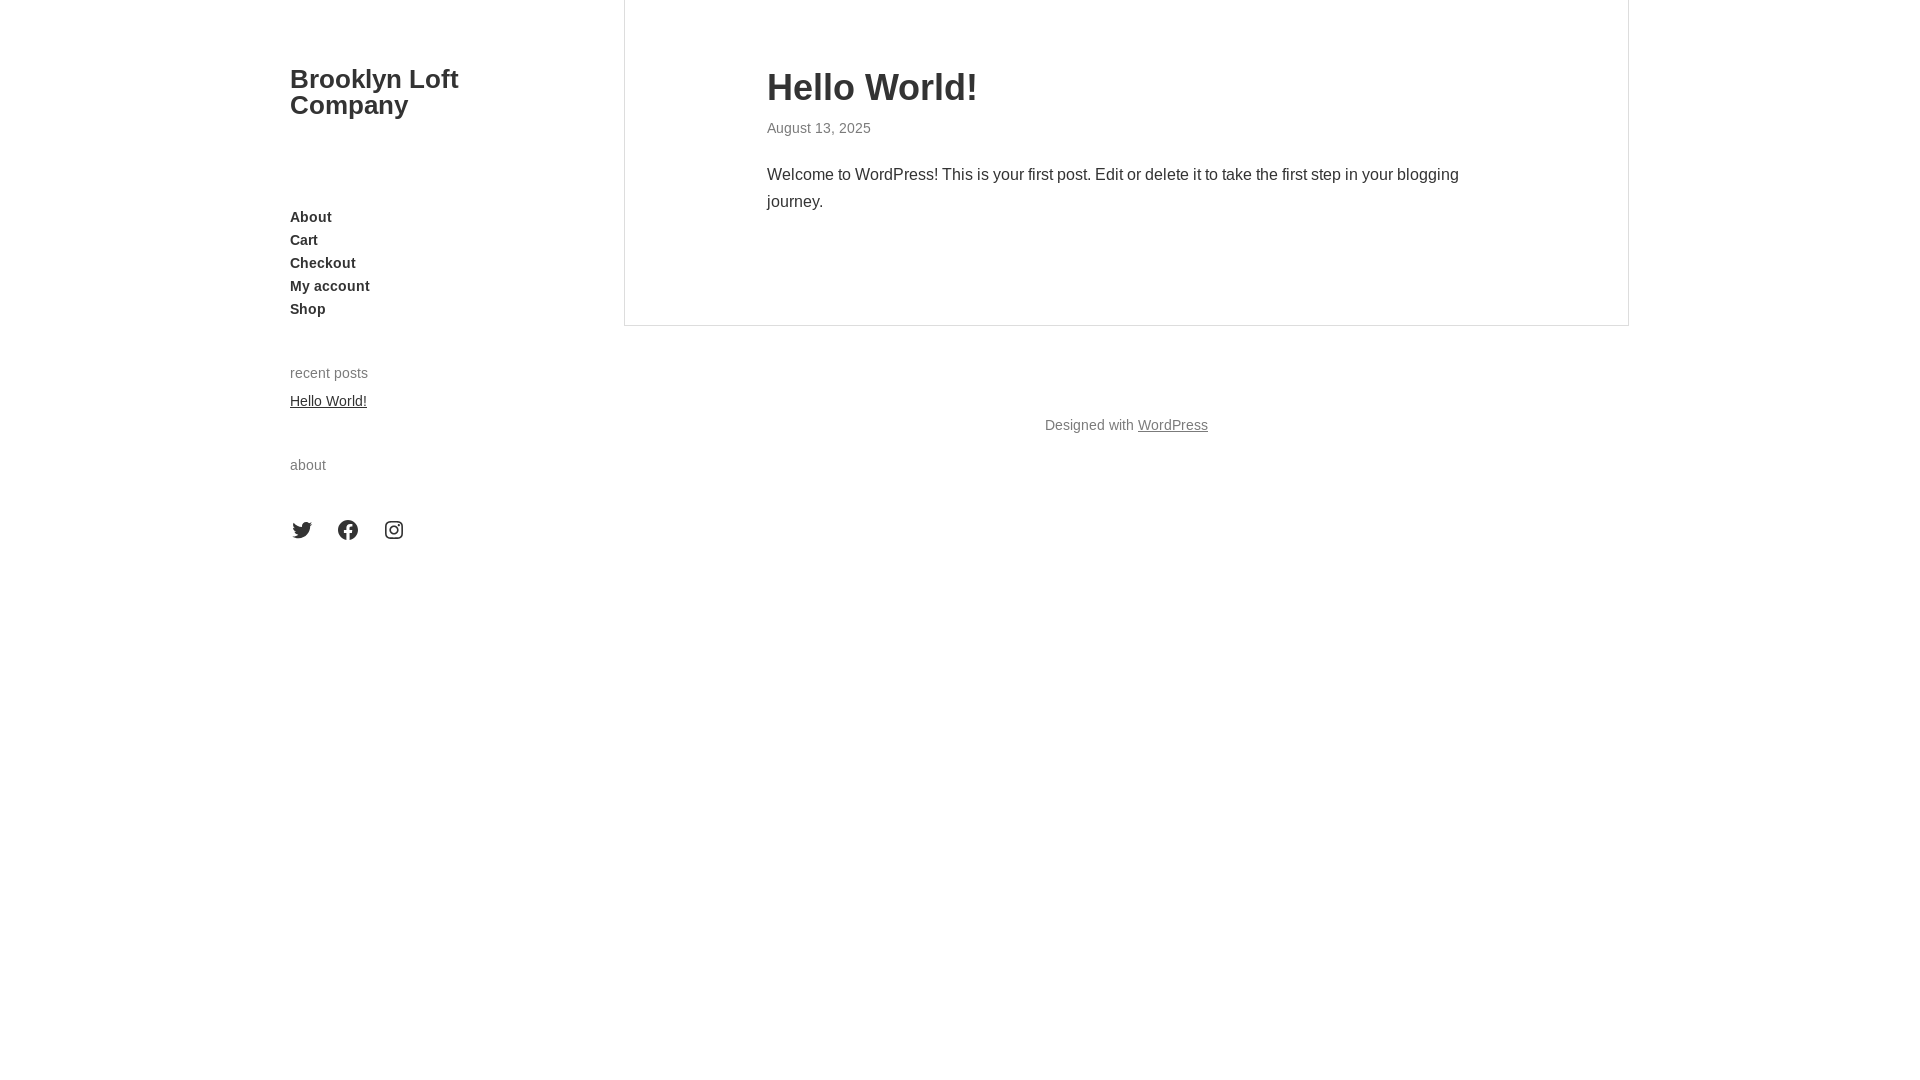
Task: Select the 'Welcome to WordPress!' post paragraph
Action: [1113, 188]
